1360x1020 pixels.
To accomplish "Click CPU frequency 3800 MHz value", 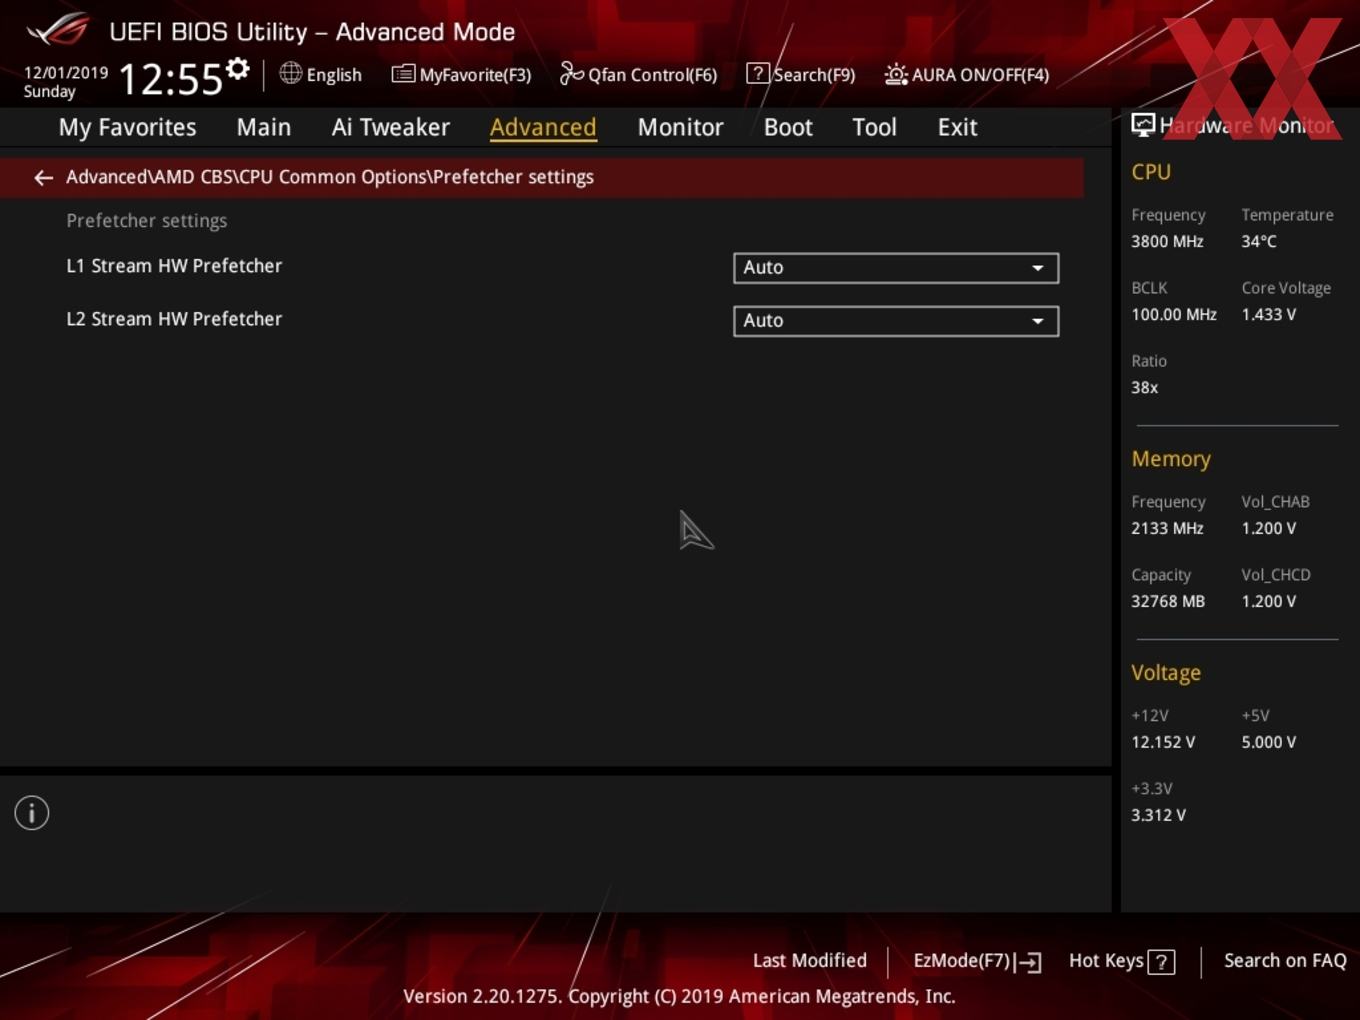I will click(1167, 242).
